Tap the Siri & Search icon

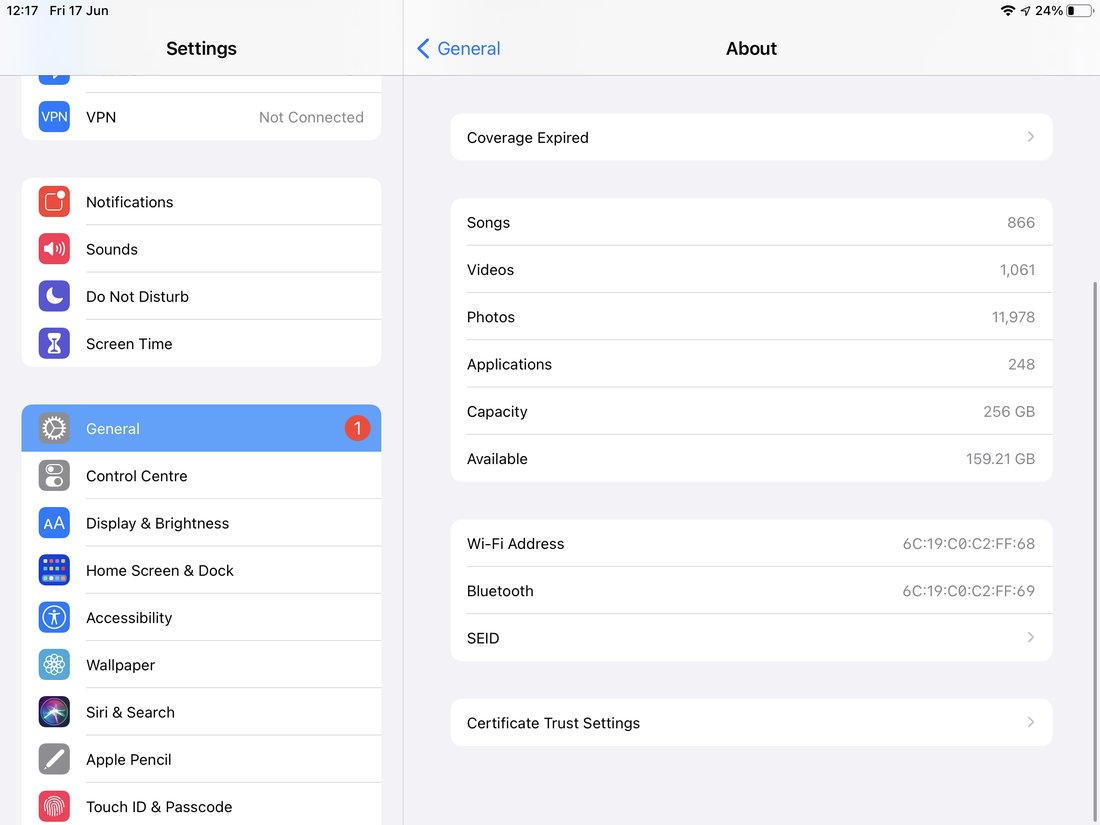pyautogui.click(x=54, y=712)
